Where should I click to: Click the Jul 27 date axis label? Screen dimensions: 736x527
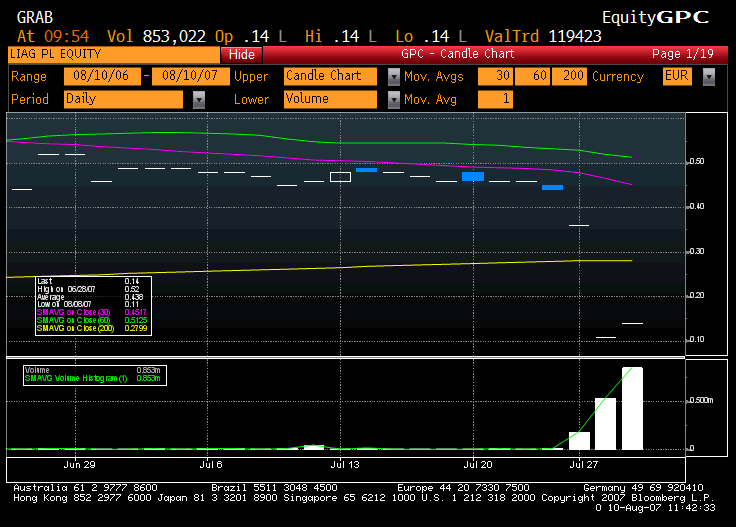tap(583, 465)
